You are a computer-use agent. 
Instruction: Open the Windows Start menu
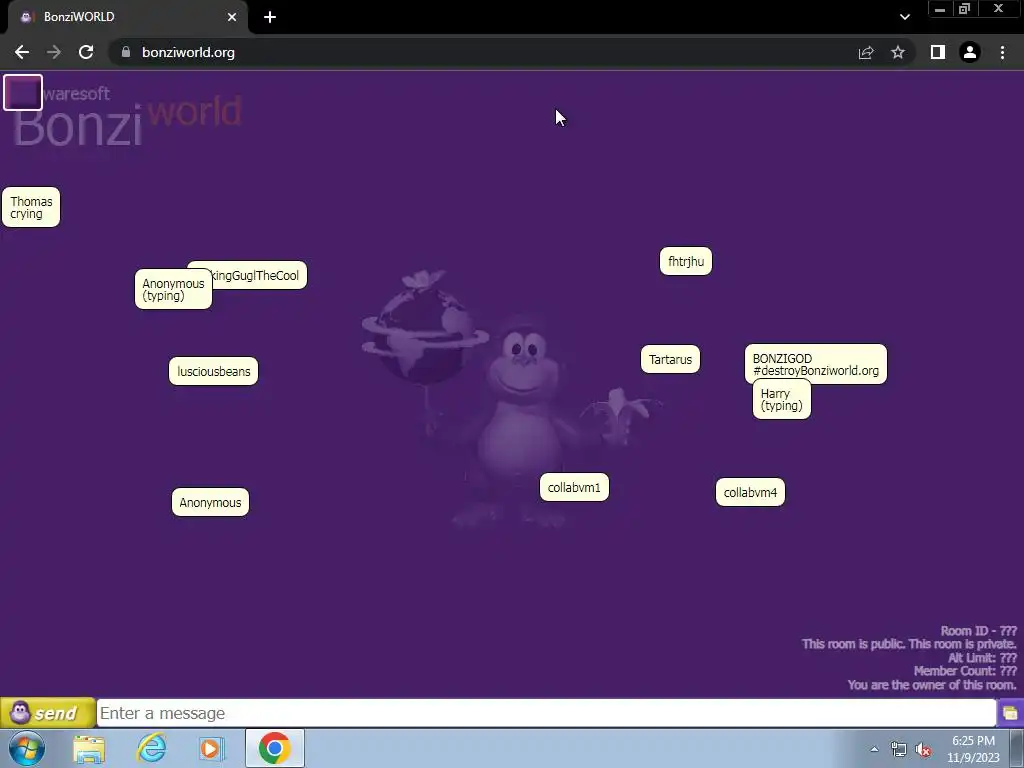point(27,748)
